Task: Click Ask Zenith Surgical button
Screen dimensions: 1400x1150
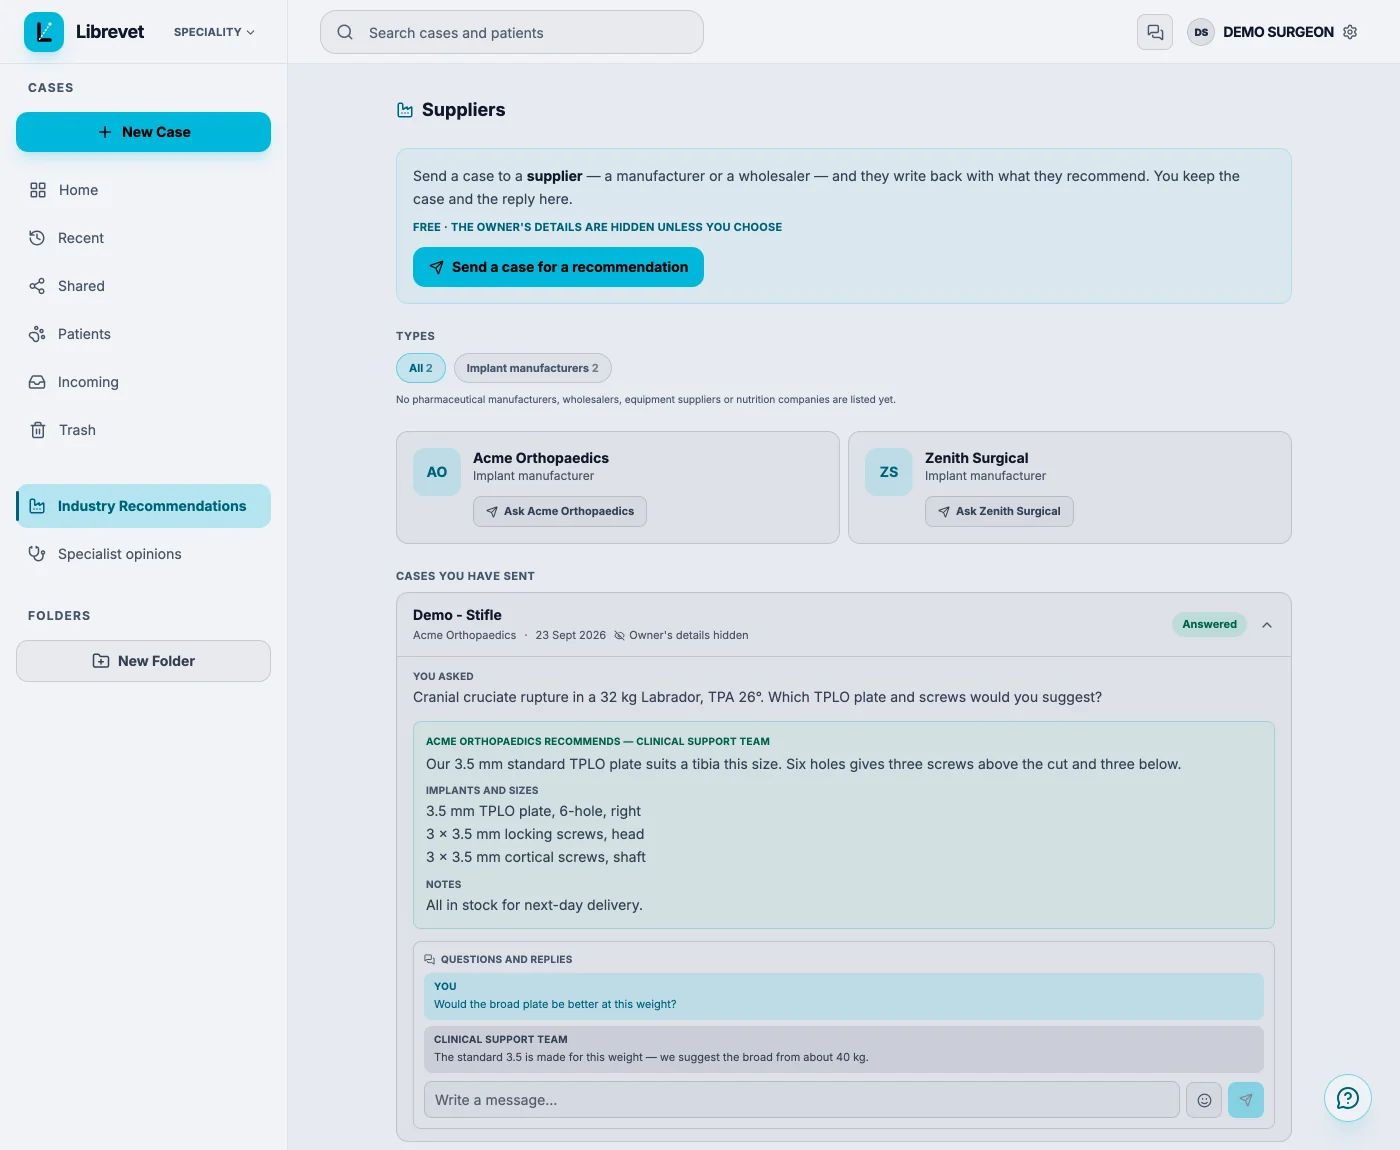Action: pyautogui.click(x=999, y=511)
